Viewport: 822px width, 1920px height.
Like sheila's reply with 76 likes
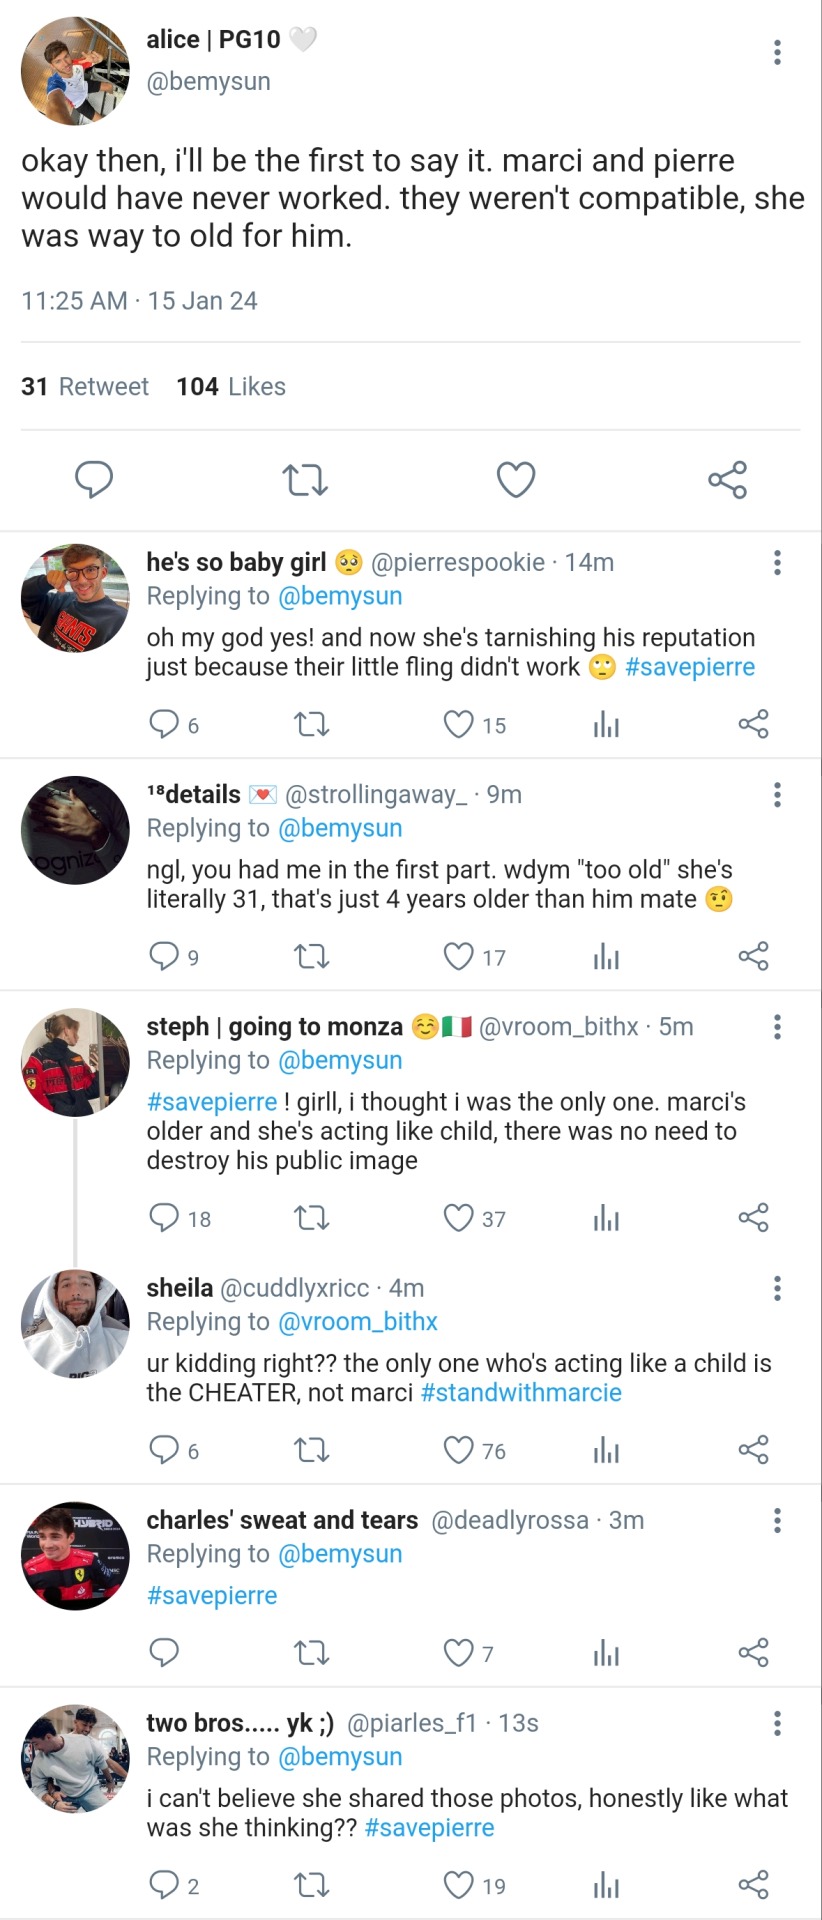coord(458,1450)
